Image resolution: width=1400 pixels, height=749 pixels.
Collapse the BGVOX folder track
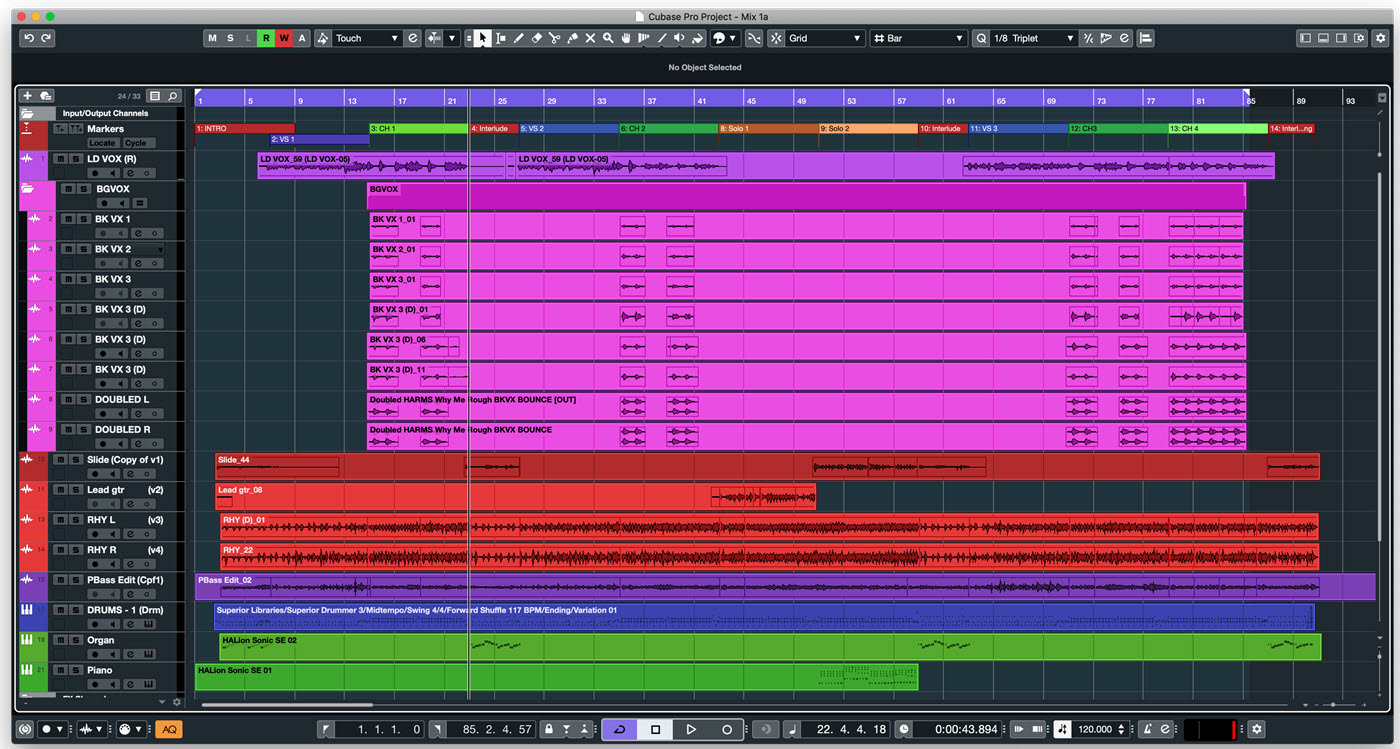[x=27, y=188]
